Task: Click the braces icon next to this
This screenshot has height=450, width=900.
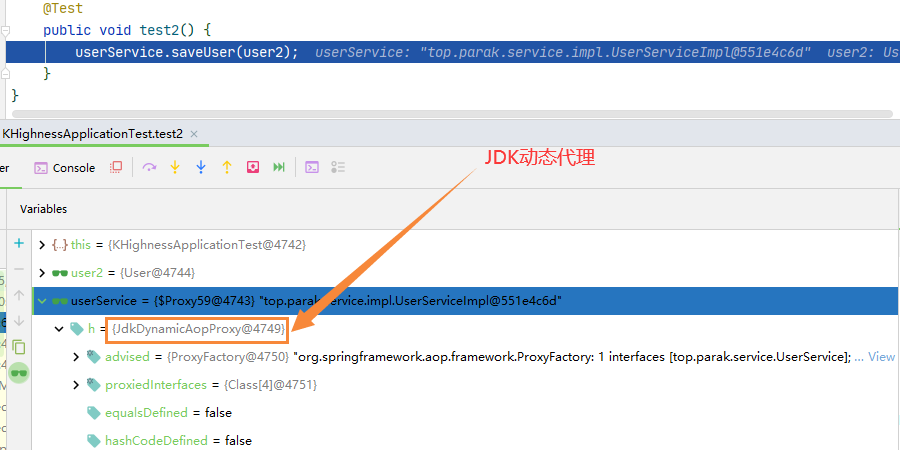Action: 60,245
